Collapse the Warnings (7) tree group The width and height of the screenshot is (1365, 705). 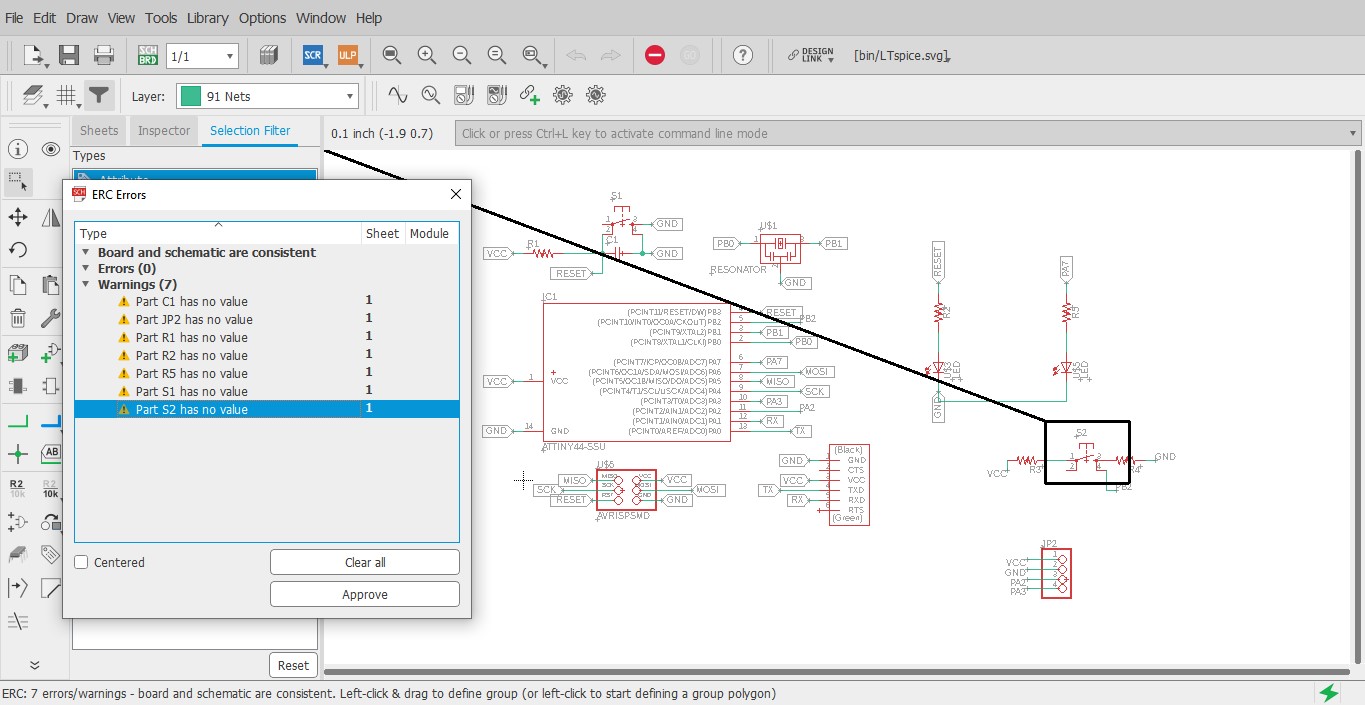86,285
